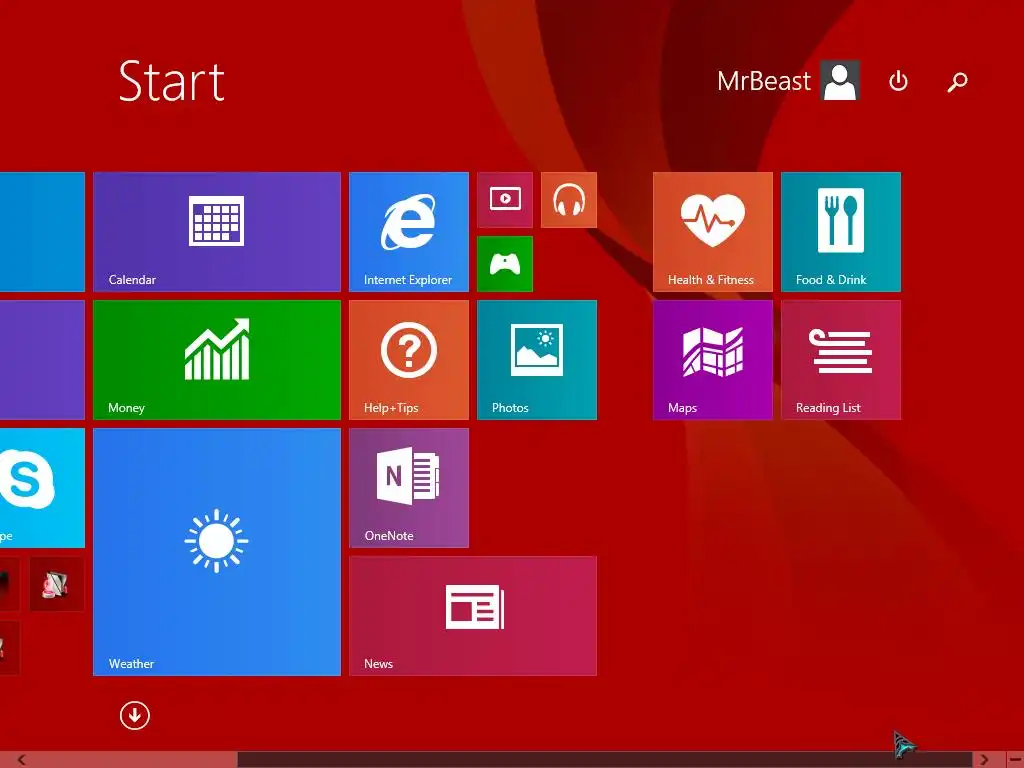Open the Help+Tips tile
1024x768 pixels.
pos(409,360)
